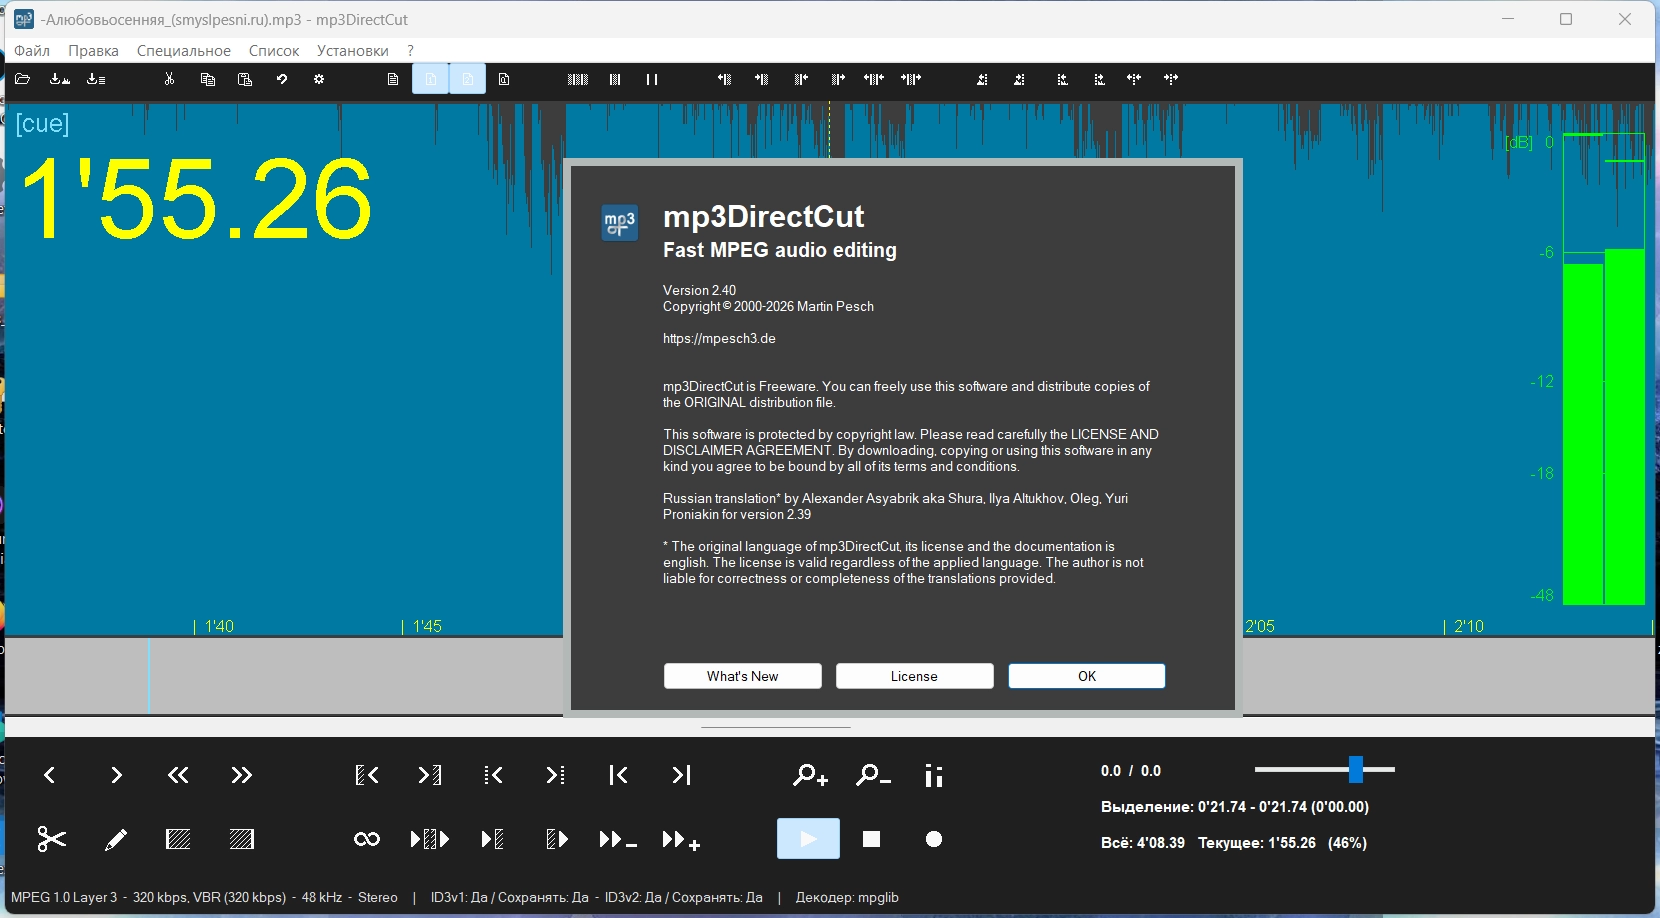Viewport: 1660px width, 918px height.
Task: Click the https://mpesch3.de link text
Action: pos(719,338)
